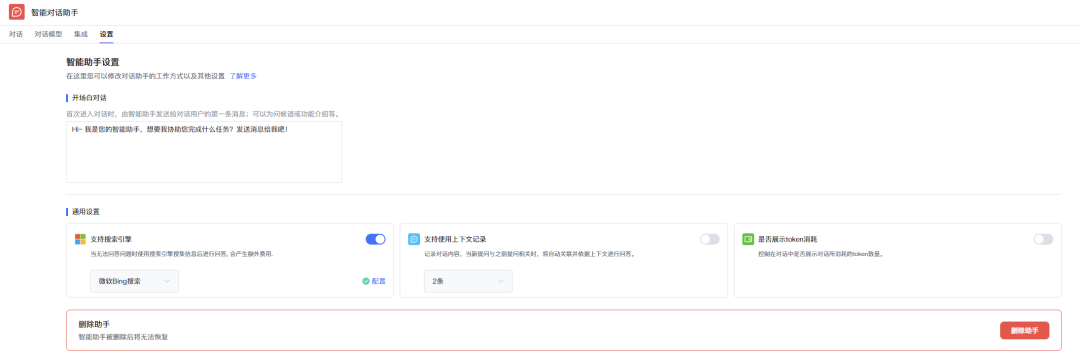Open the 微软Bing搜索 dropdown
This screenshot has height=362, width=1080.
pyautogui.click(x=134, y=281)
